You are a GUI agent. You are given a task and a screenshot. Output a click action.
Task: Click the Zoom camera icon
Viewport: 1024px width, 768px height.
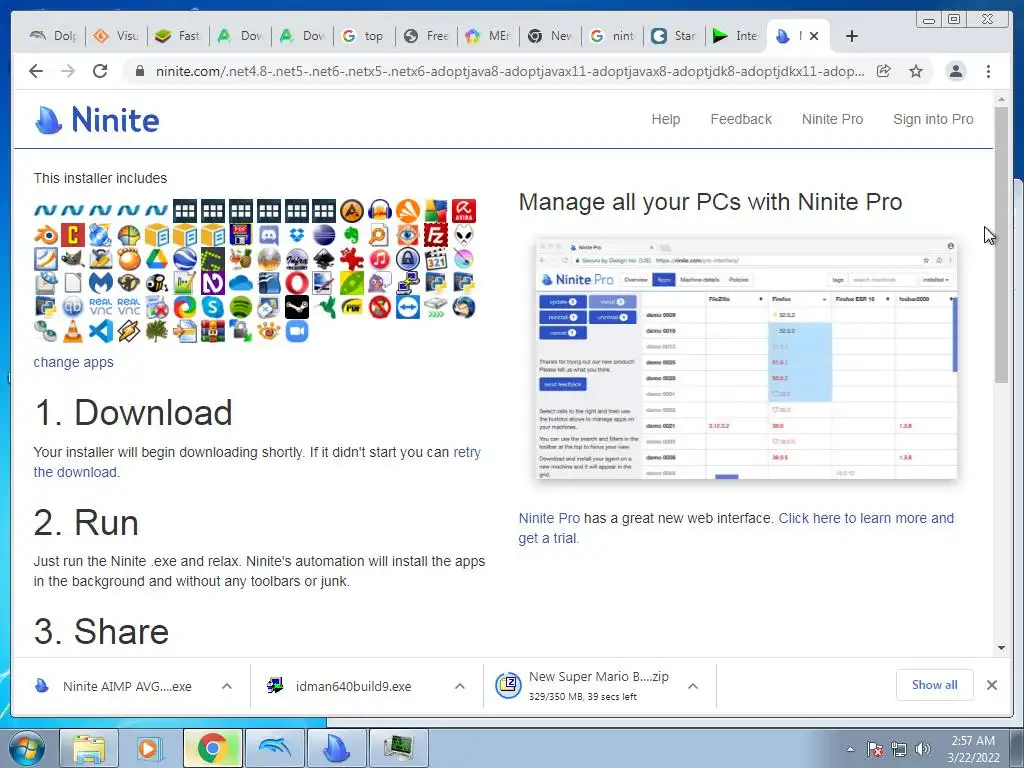296,331
